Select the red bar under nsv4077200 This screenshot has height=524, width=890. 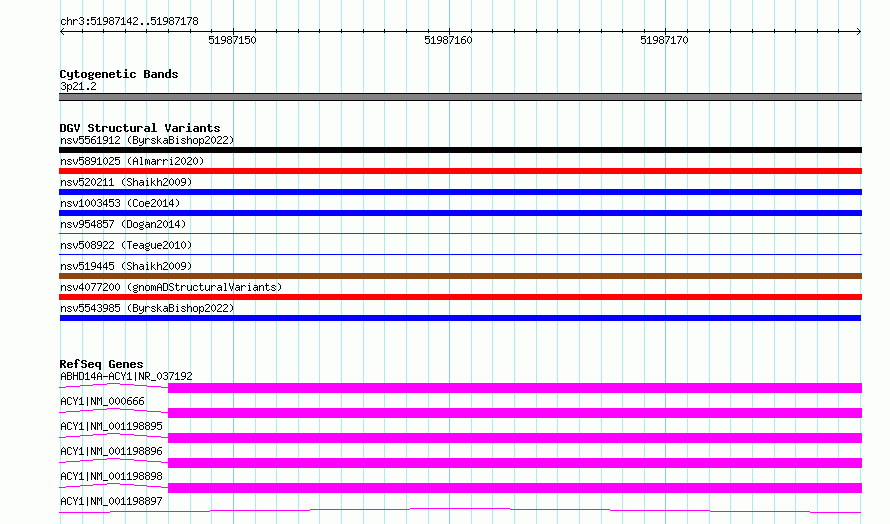point(460,297)
